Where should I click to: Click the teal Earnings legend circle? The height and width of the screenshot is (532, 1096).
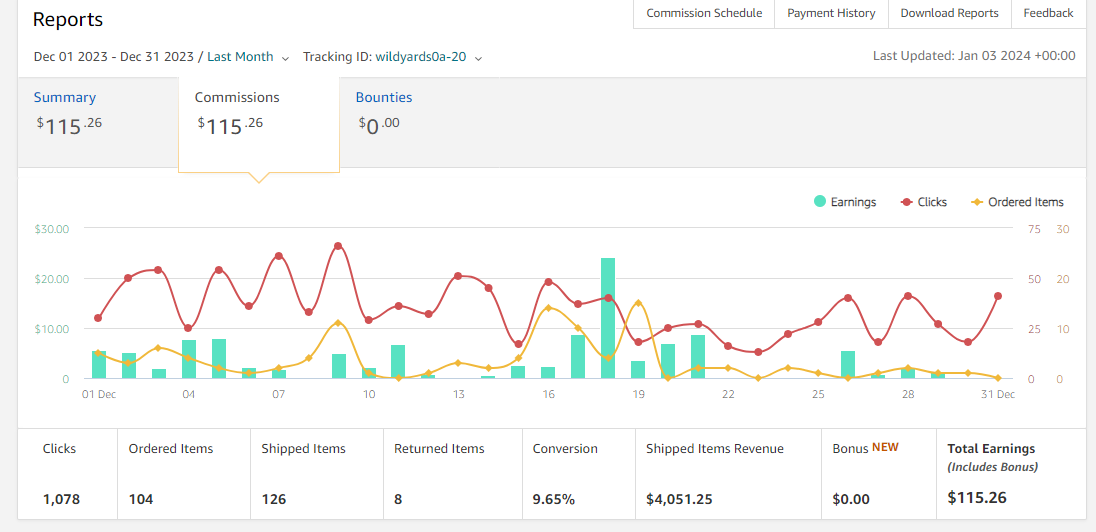[820, 201]
